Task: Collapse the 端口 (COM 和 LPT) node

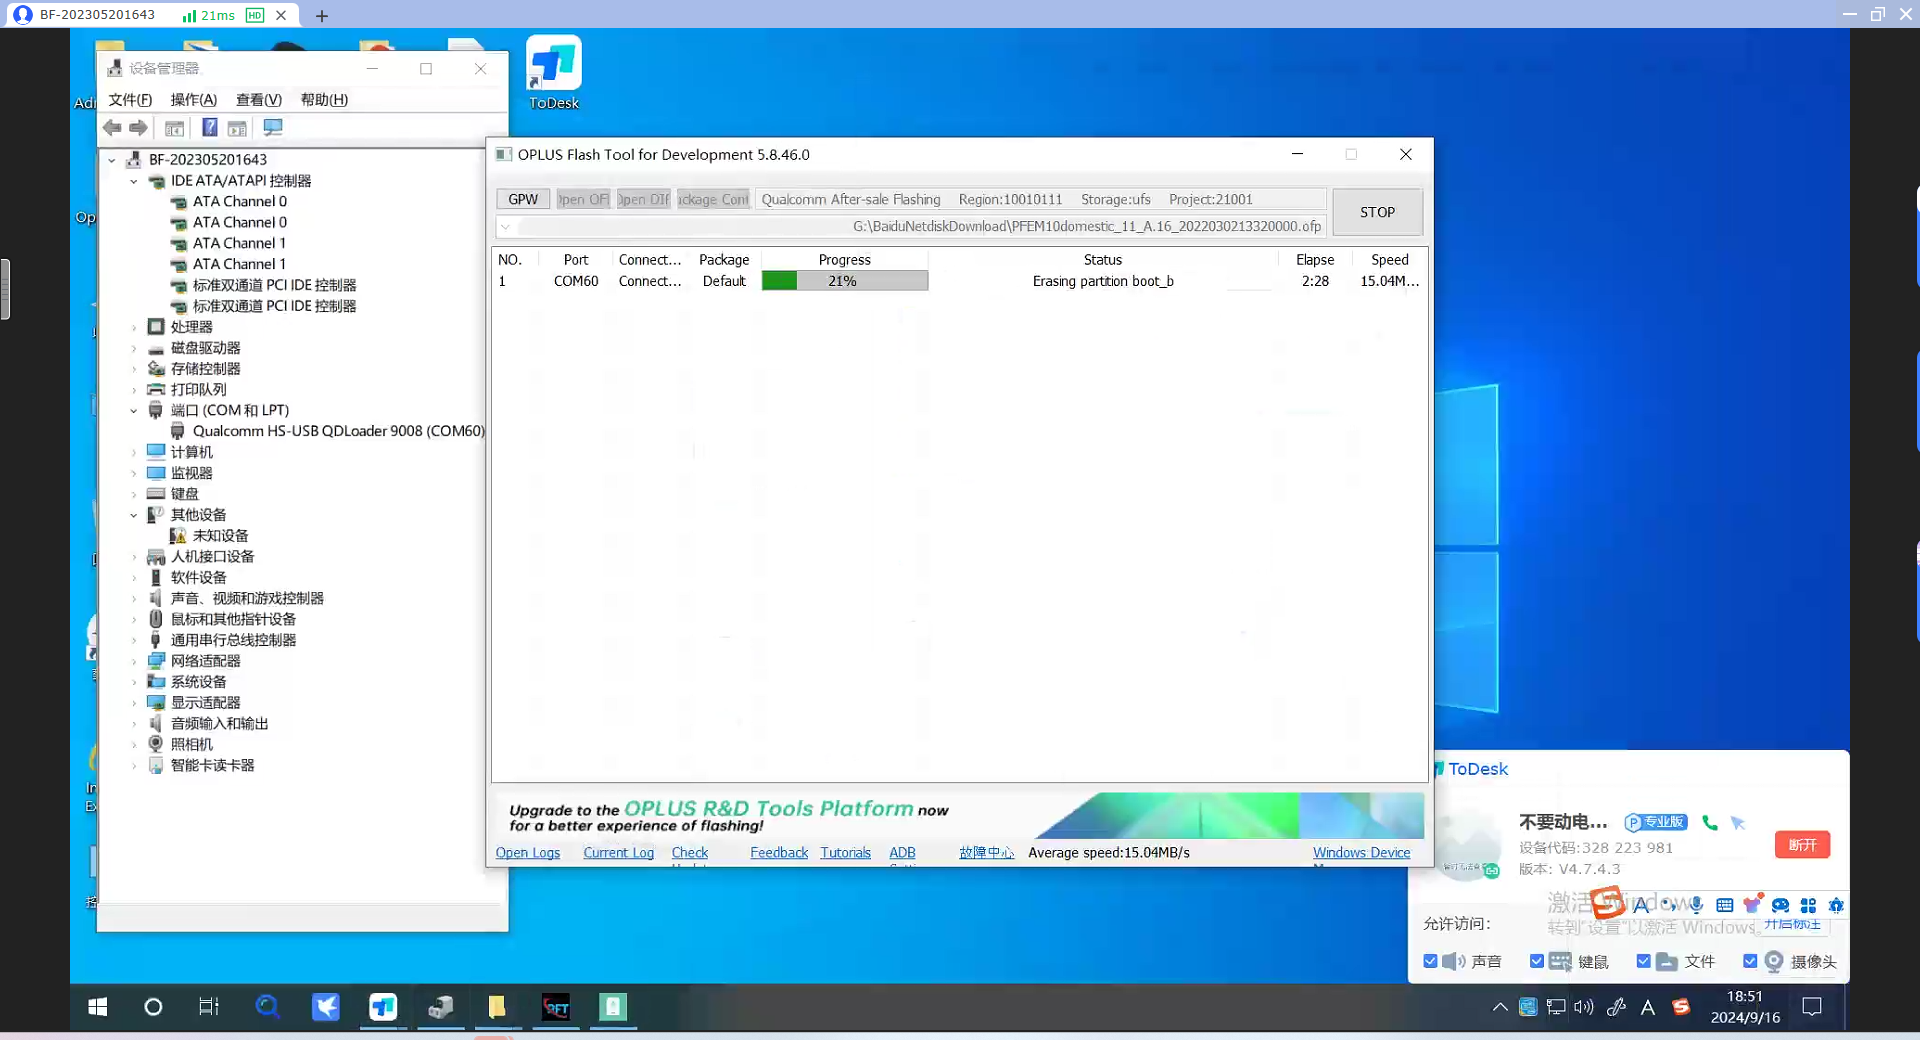Action: [x=134, y=411]
